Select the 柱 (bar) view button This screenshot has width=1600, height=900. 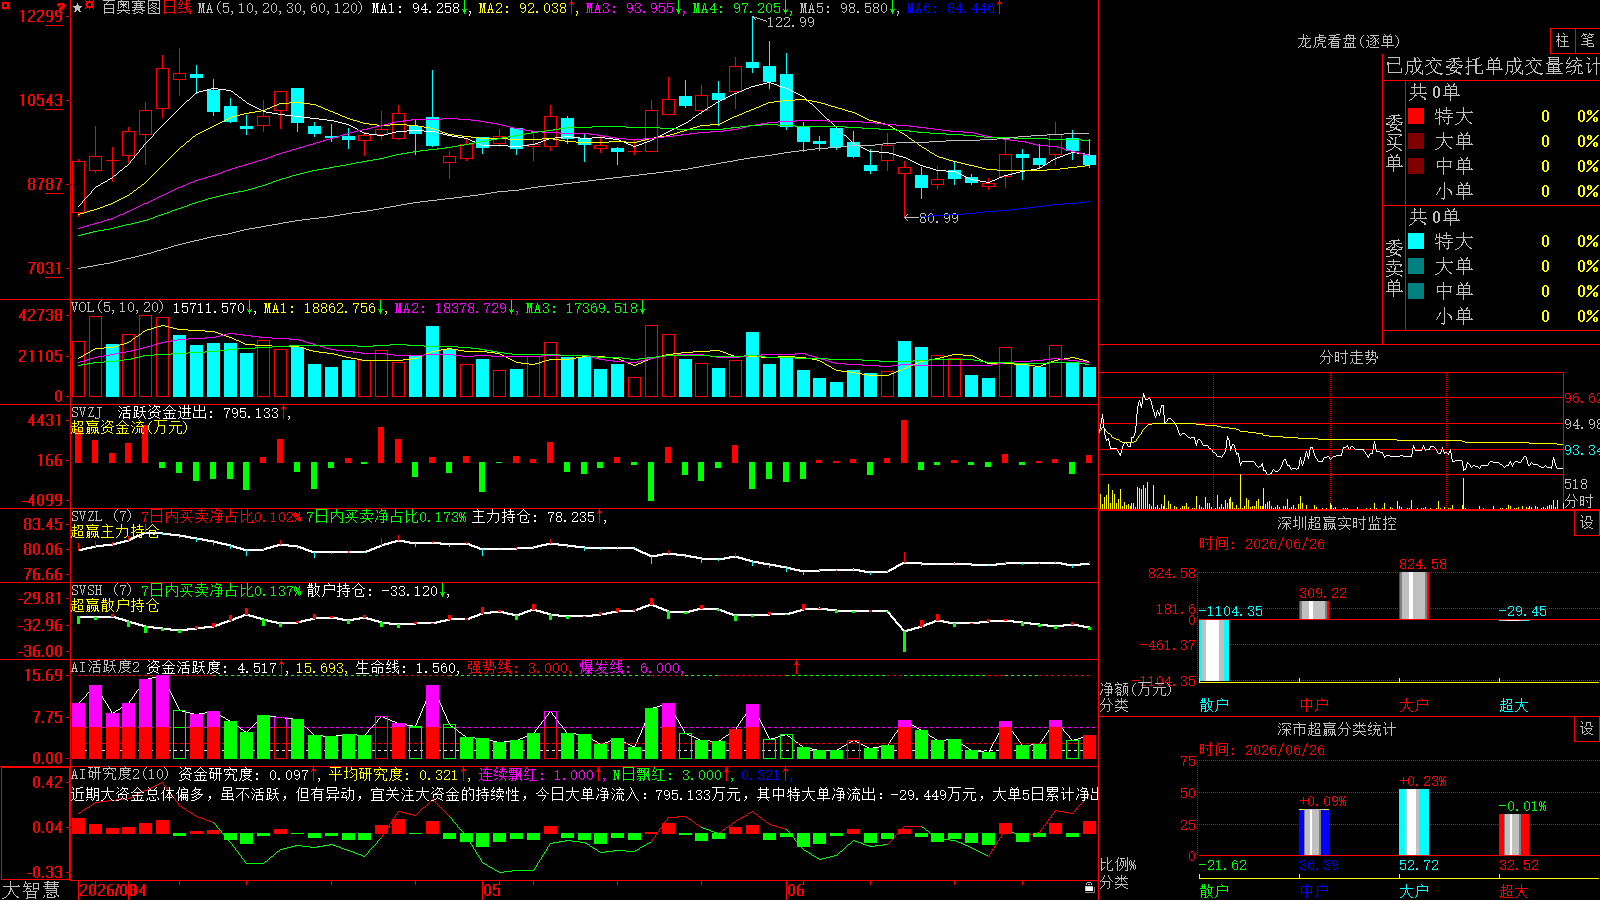pos(1562,41)
